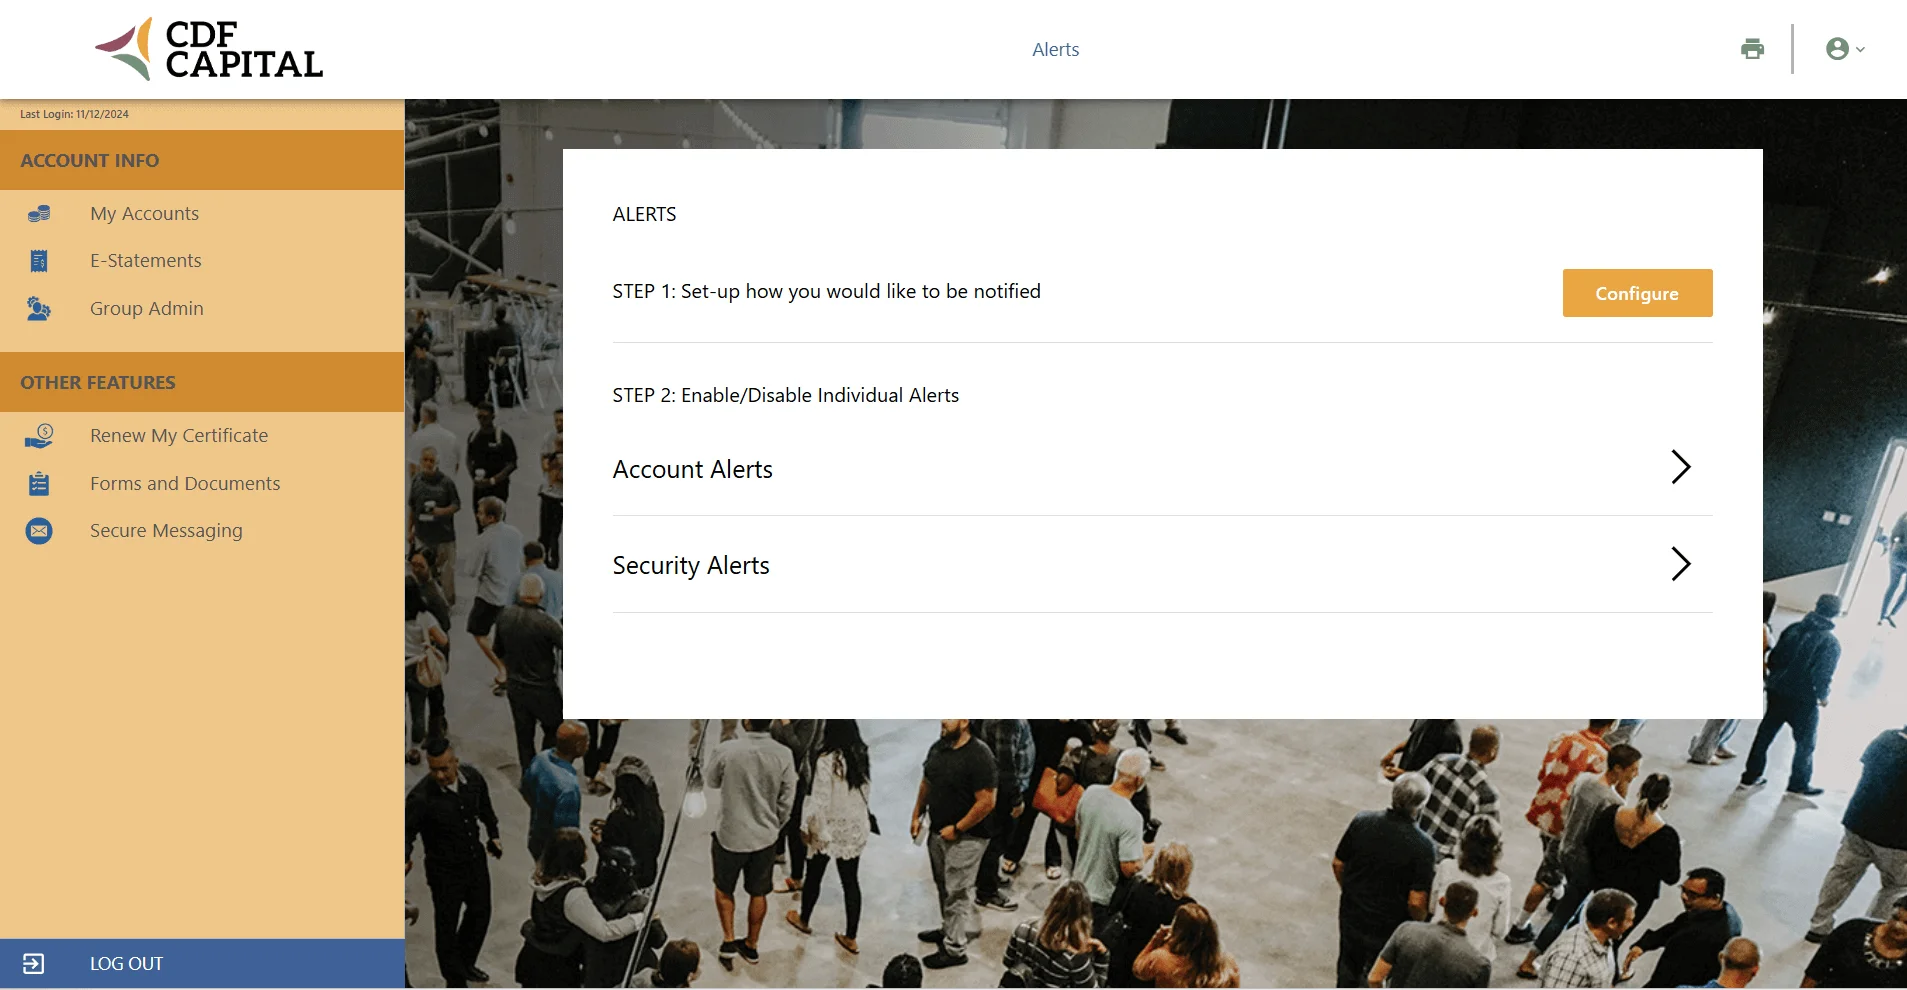Open Secure Messaging from the sidebar
The width and height of the screenshot is (1907, 990).
click(x=166, y=531)
